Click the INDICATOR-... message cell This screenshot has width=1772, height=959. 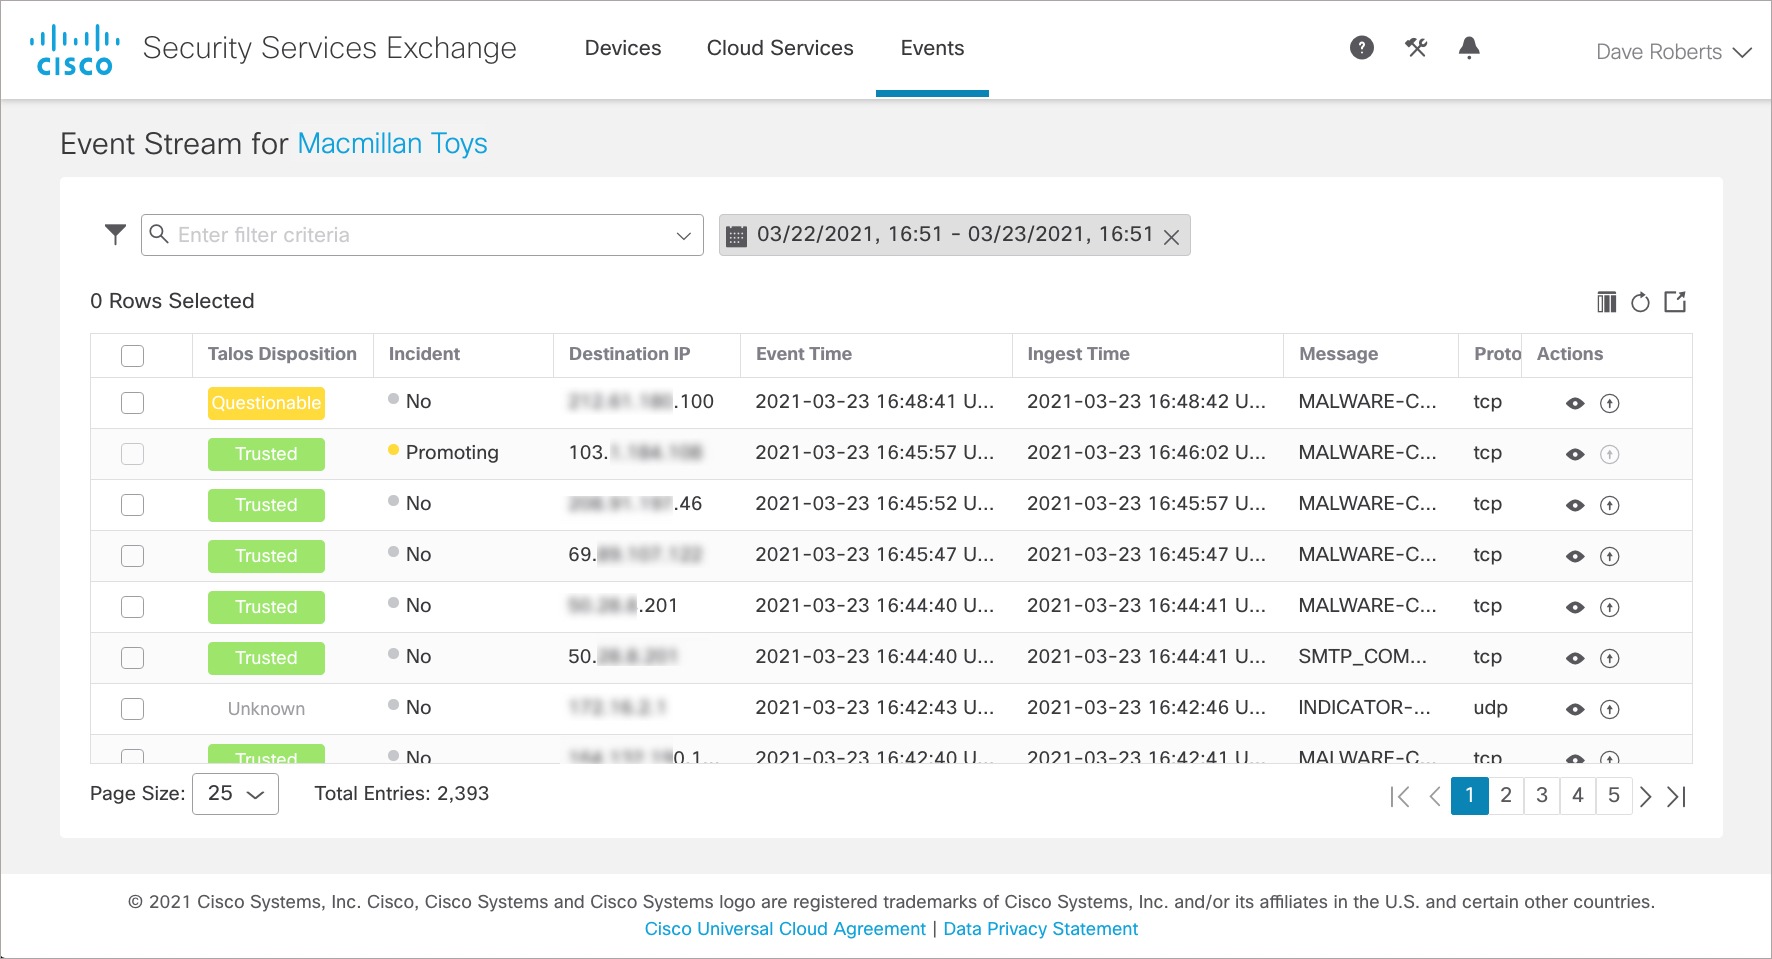tap(1364, 708)
